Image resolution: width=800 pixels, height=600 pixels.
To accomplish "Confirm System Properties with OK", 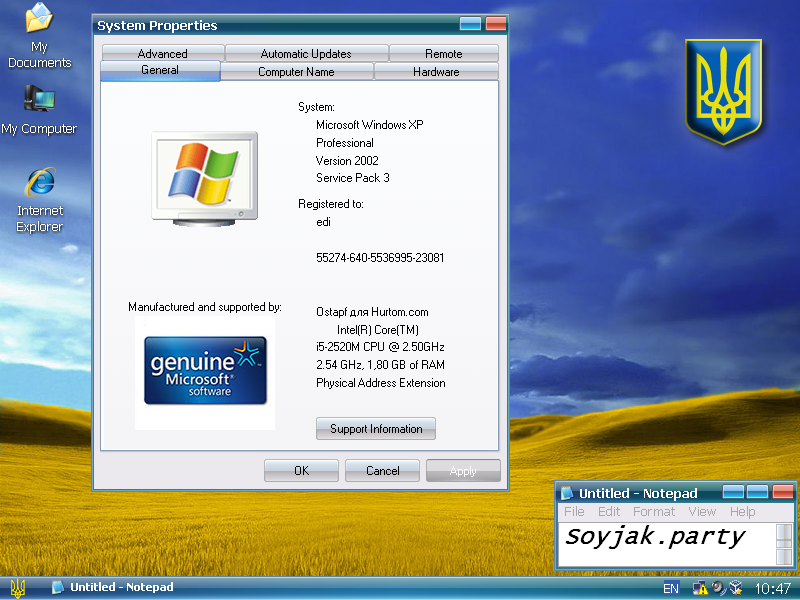I will [x=302, y=470].
